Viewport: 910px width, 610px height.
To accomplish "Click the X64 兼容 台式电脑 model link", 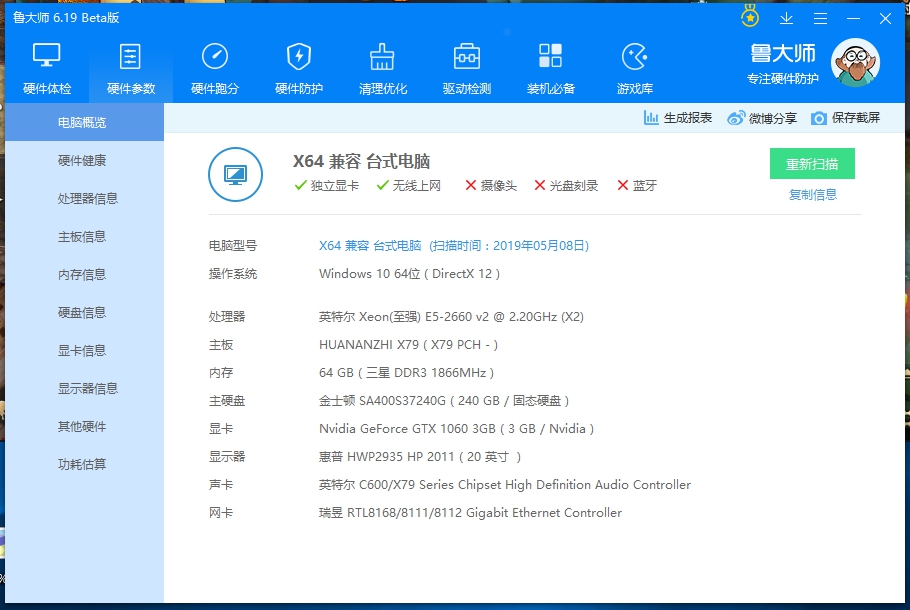I will pos(370,245).
